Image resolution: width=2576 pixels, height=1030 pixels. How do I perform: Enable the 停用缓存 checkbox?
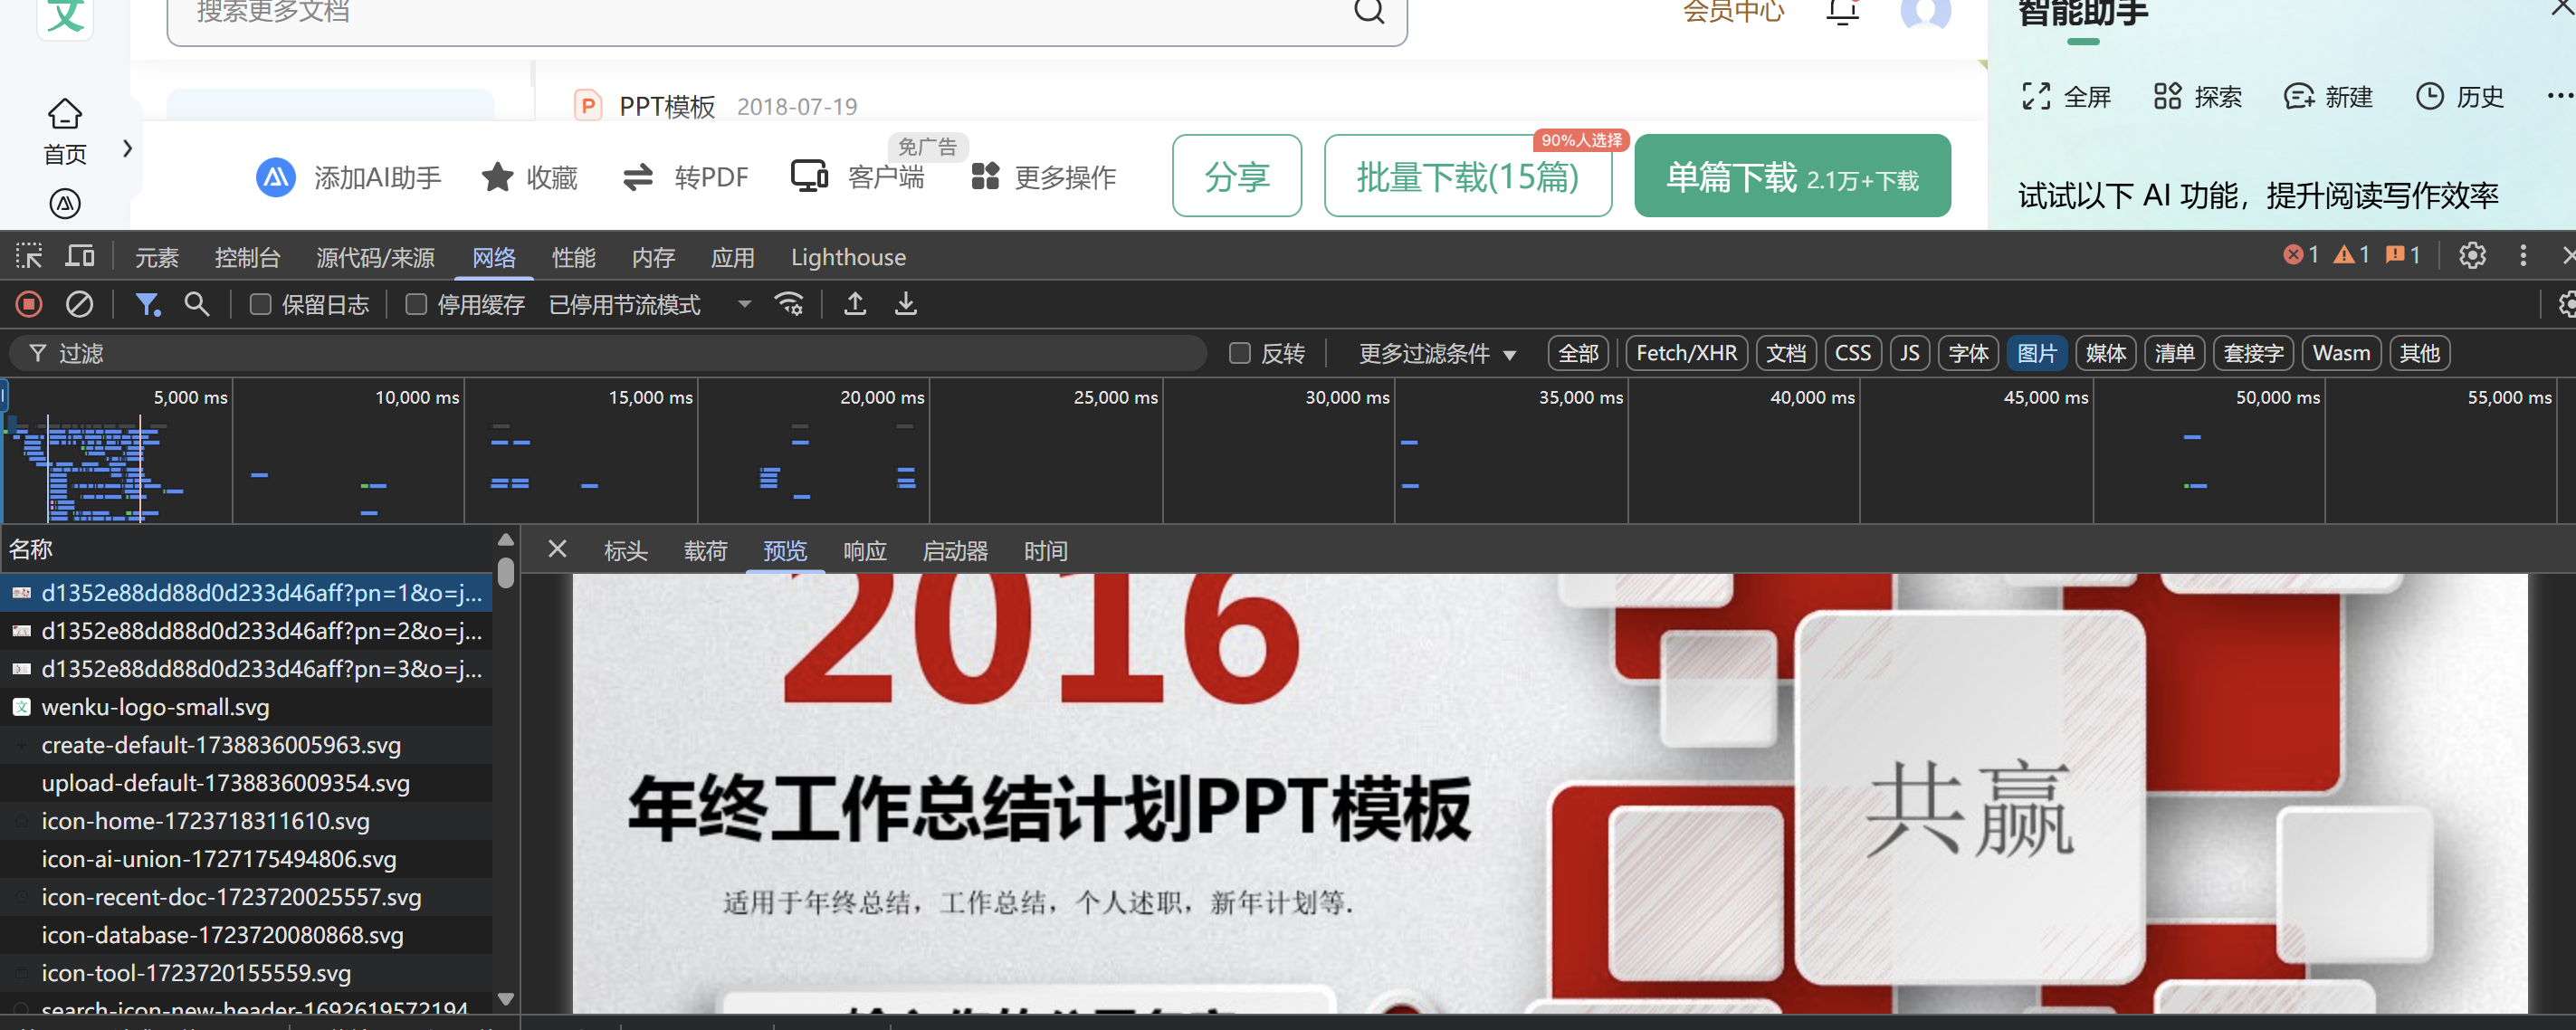416,304
